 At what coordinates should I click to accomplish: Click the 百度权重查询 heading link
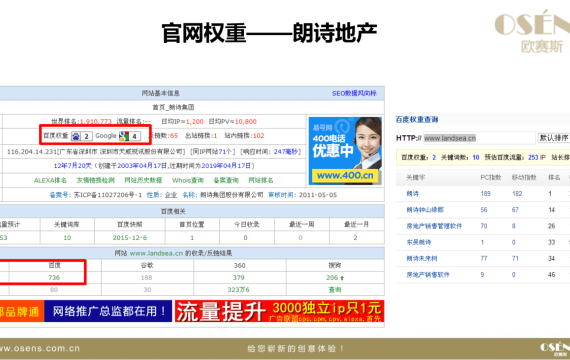pos(417,119)
